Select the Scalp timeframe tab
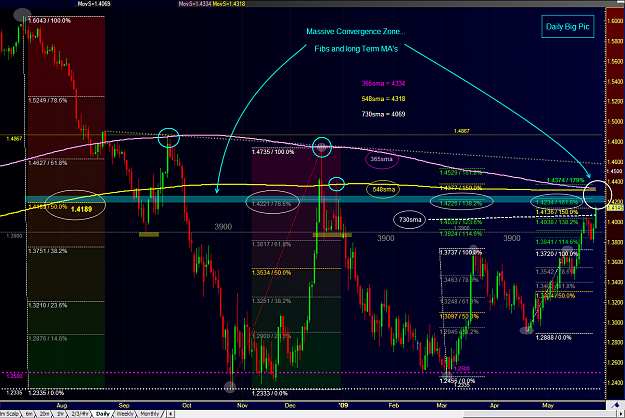Viewport: 625px width, 418px height. pyautogui.click(x=10, y=414)
